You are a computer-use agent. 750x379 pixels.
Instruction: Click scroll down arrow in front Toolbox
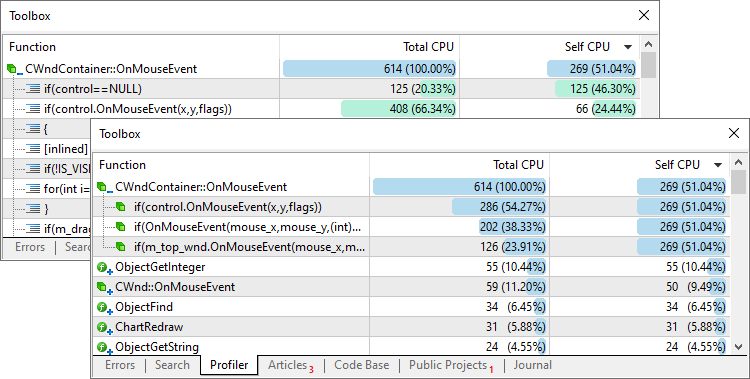point(739,346)
